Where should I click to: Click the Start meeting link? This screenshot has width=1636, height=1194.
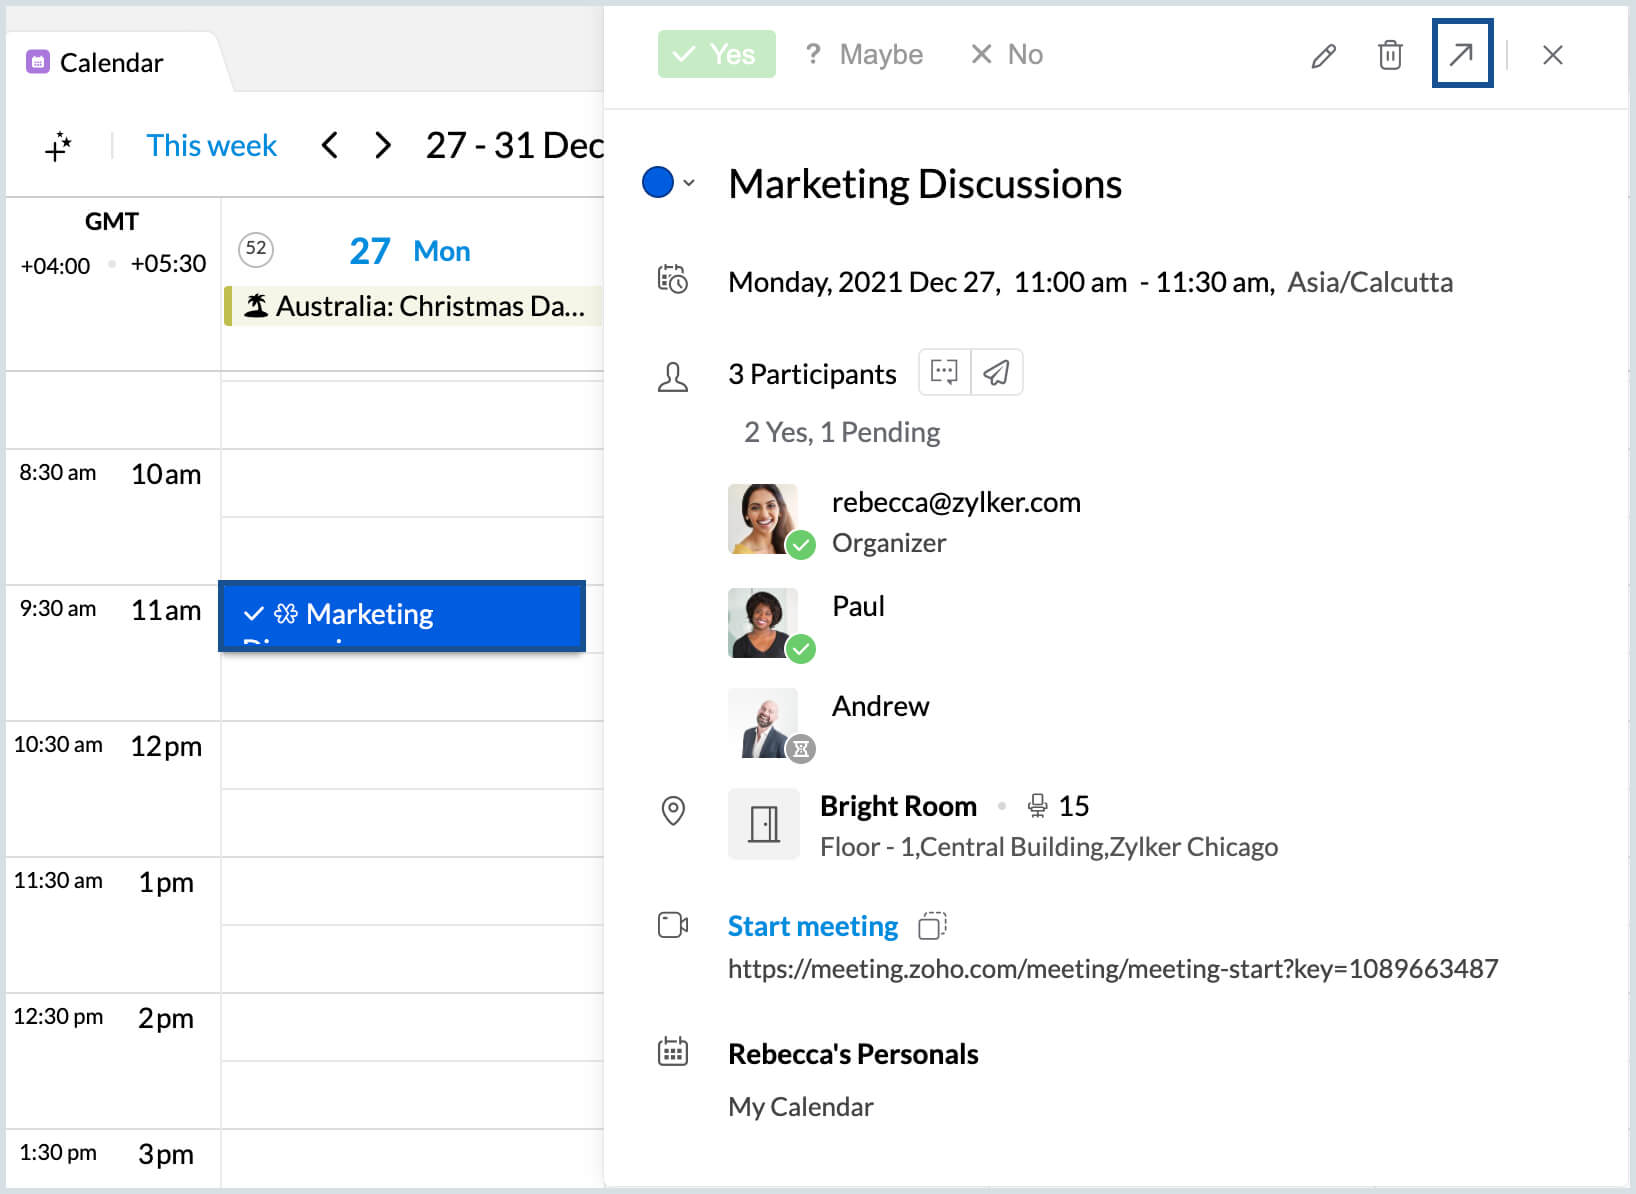pyautogui.click(x=812, y=926)
